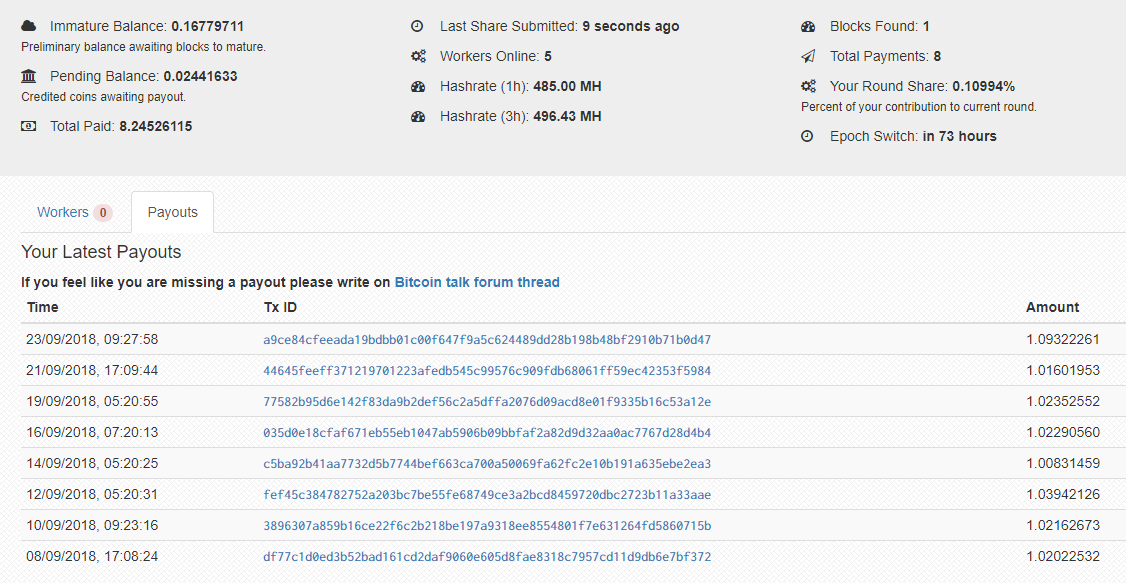The image size is (1126, 583).
Task: Click the clock icon by Last Share Submitted
Action: 417,27
